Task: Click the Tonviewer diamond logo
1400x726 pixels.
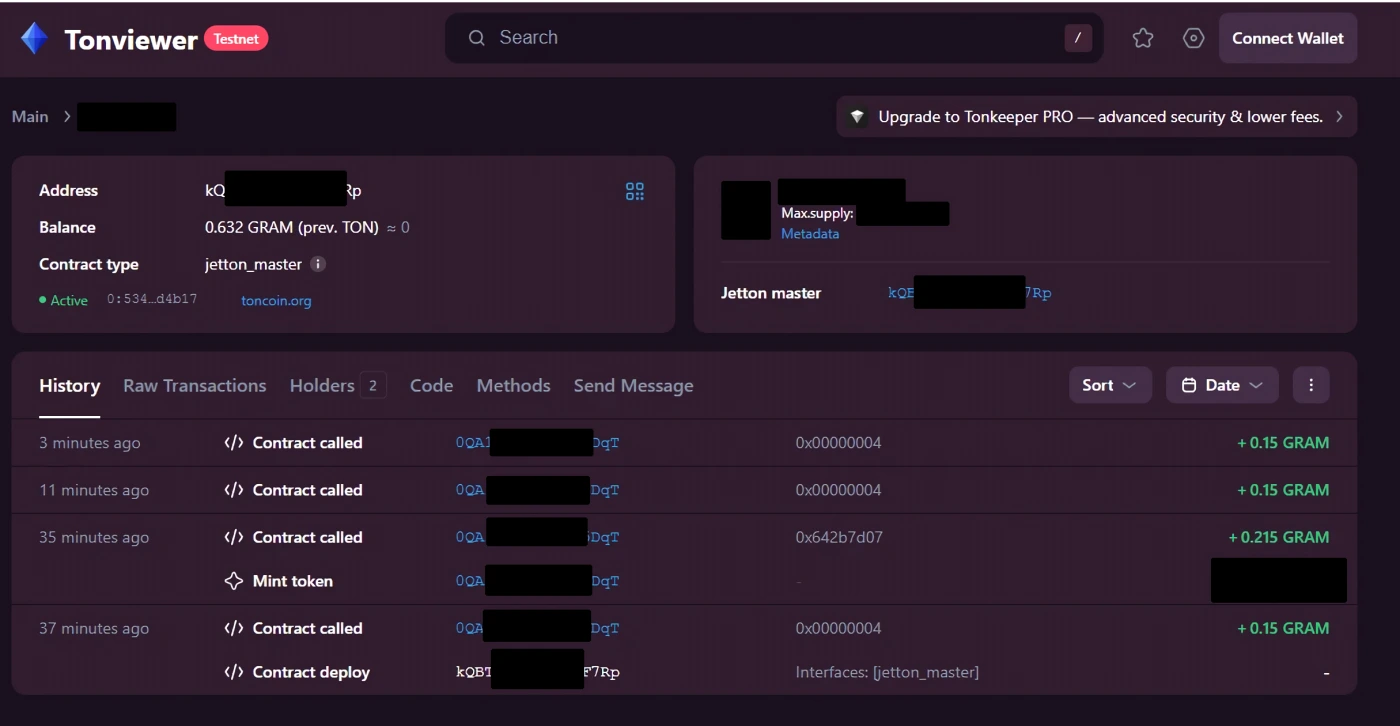Action: pyautogui.click(x=35, y=39)
